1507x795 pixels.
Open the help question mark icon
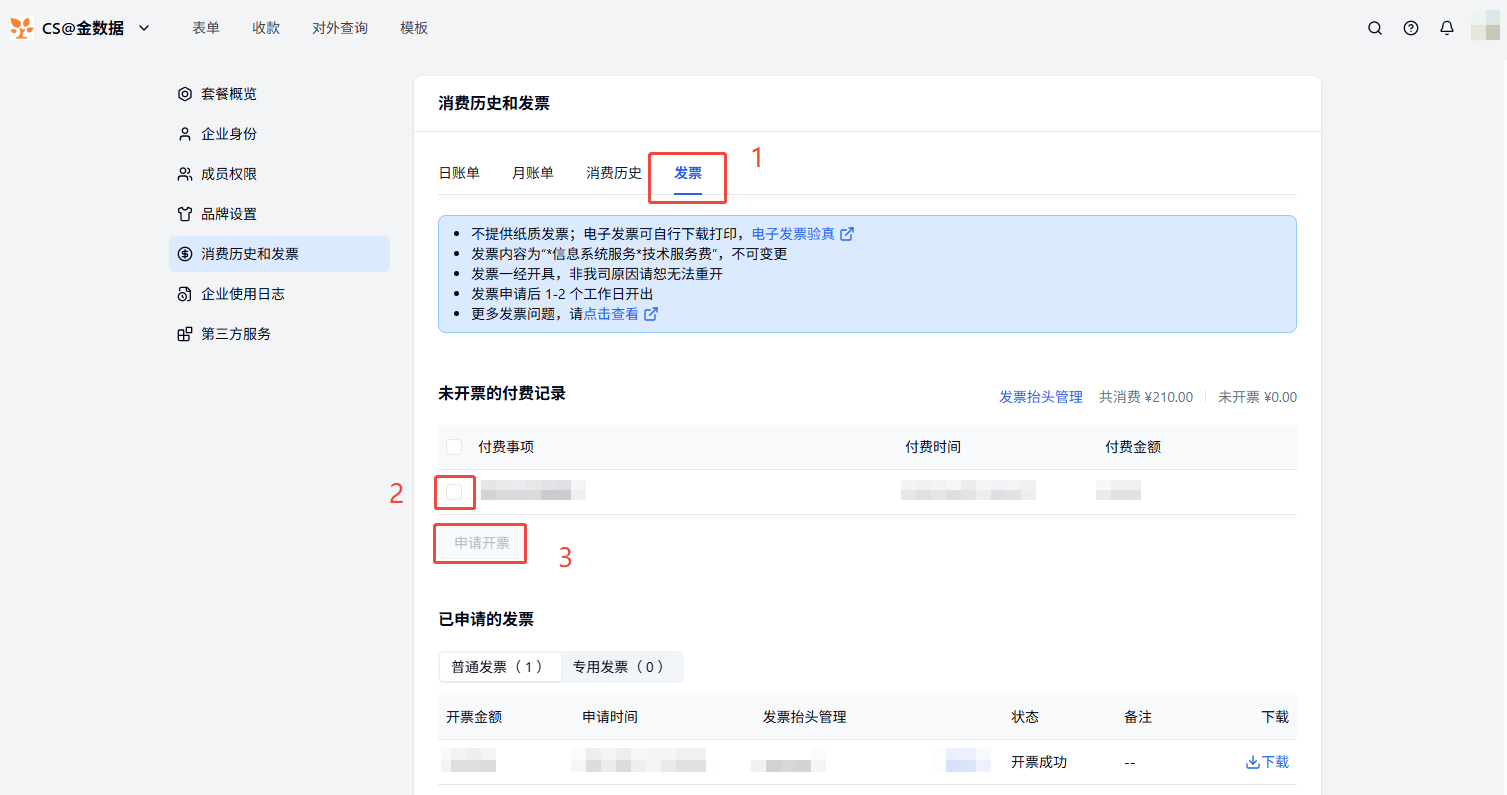(x=1411, y=28)
